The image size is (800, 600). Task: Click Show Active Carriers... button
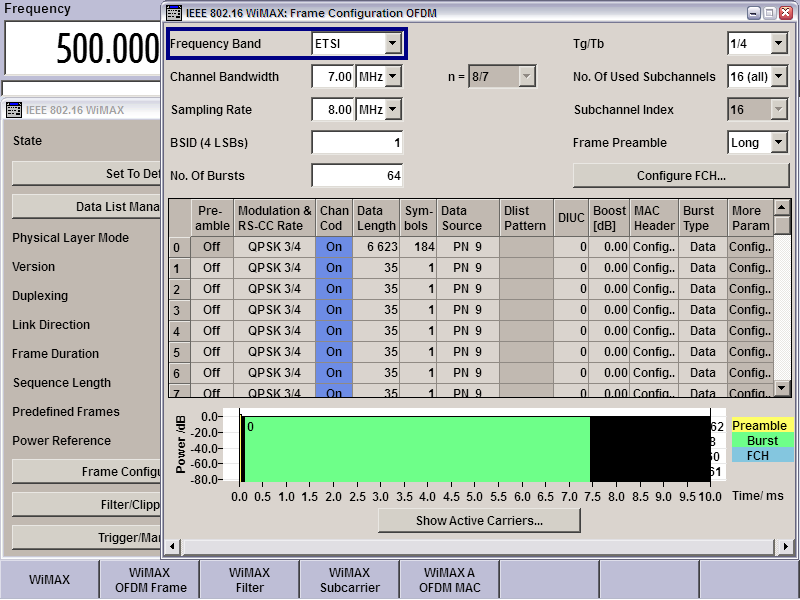pos(479,521)
